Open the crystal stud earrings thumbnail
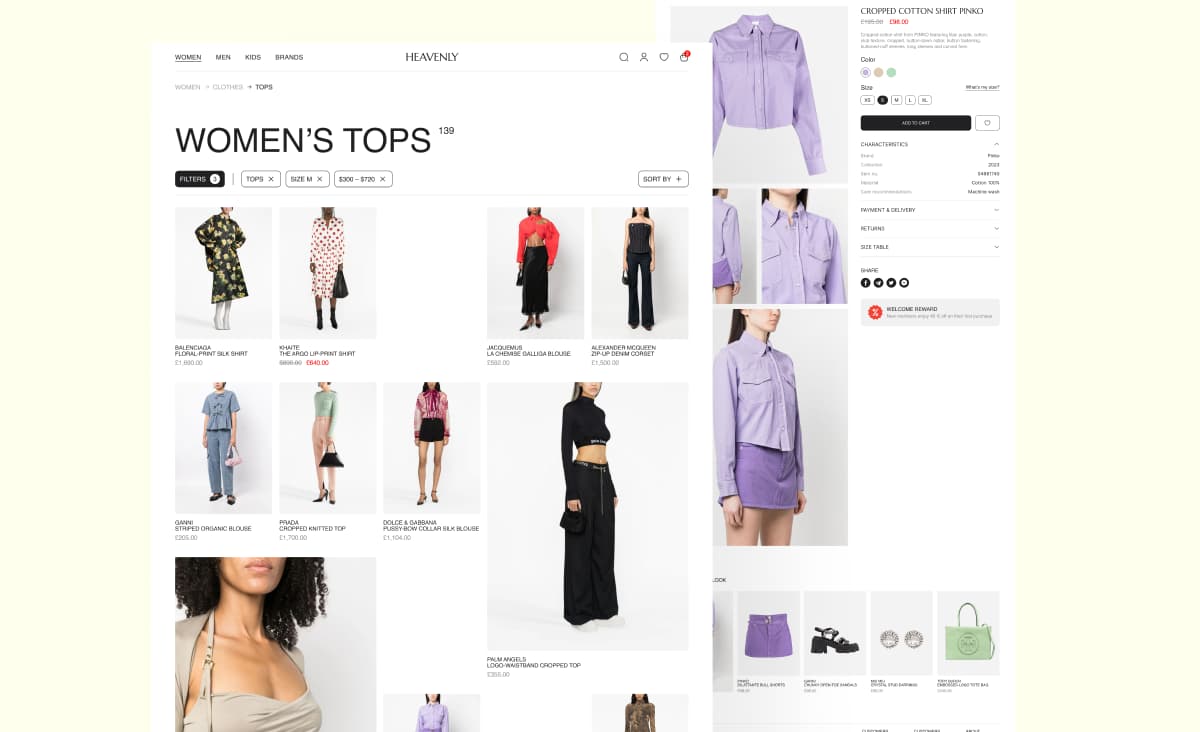1200x732 pixels. click(x=901, y=634)
